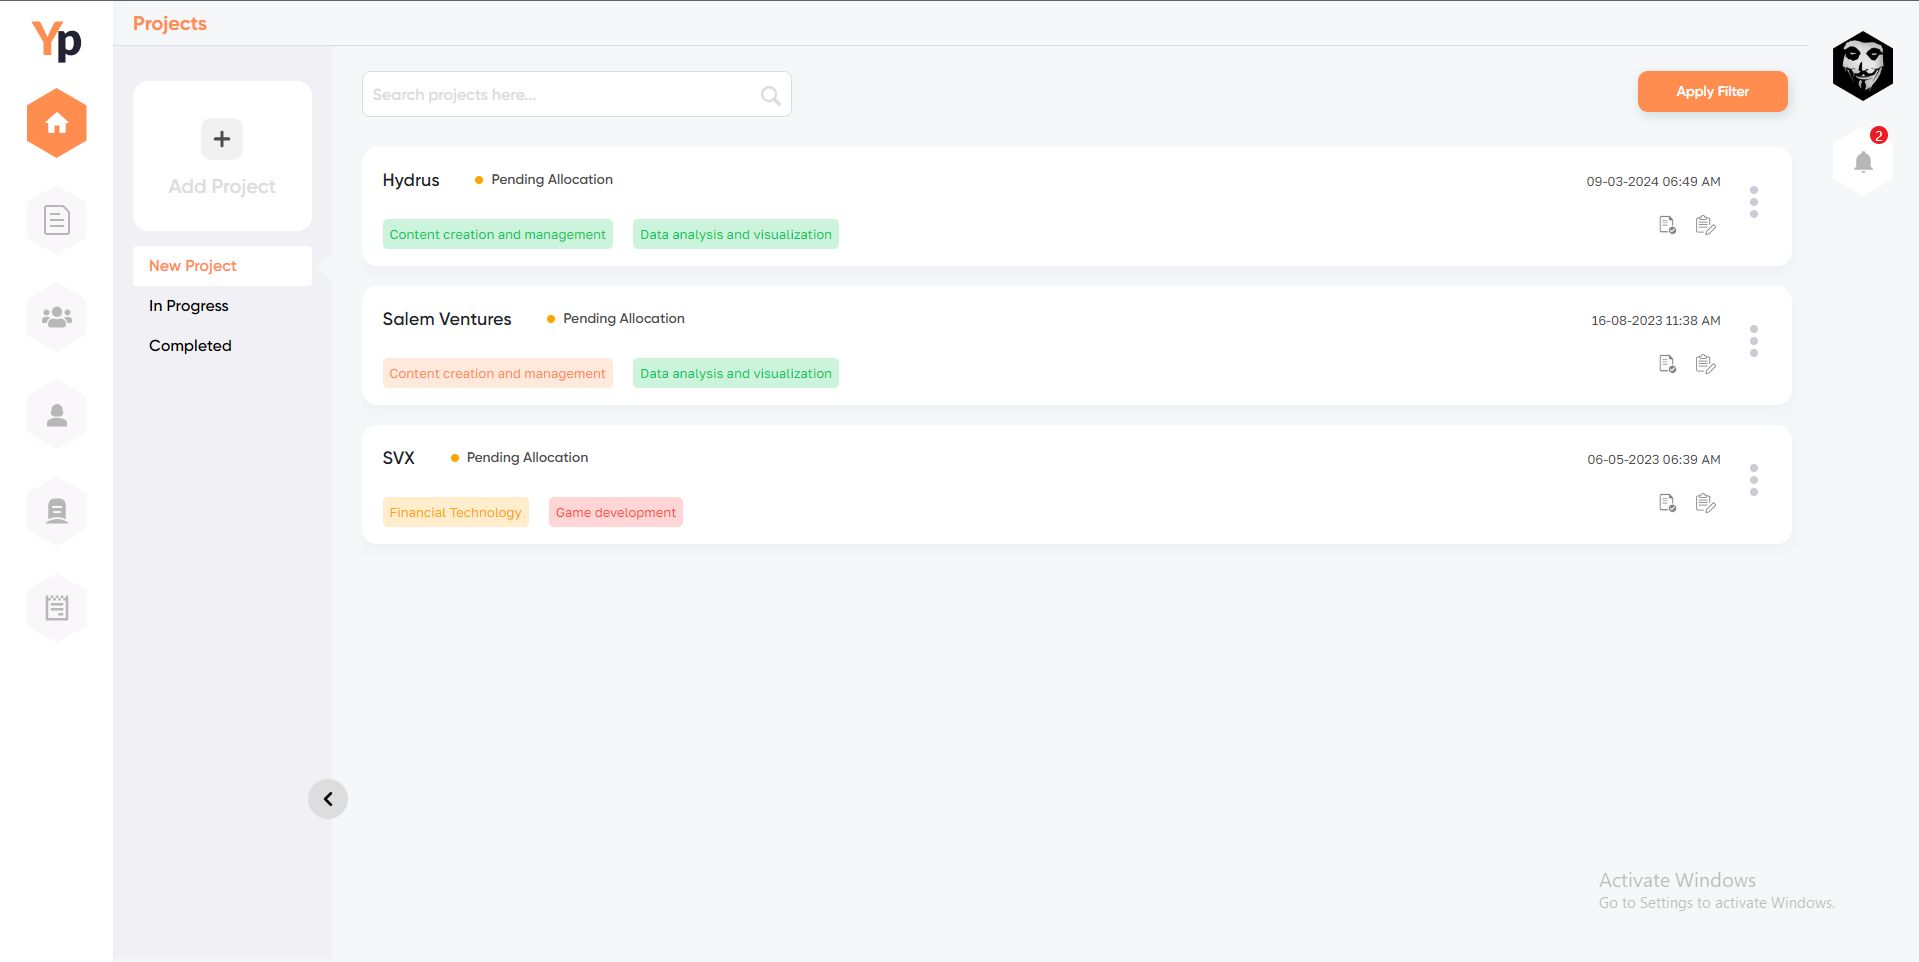Open the three-dot menu for Salem Ventures
The image size is (1919, 962).
[x=1754, y=341]
